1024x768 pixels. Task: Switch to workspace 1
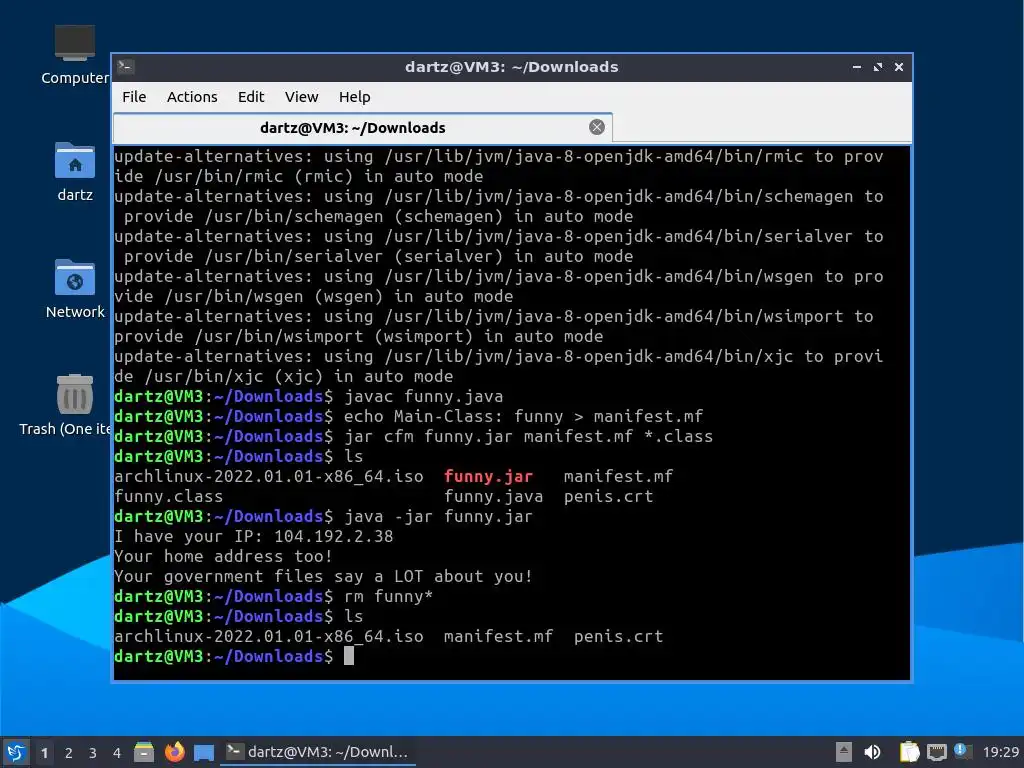[44, 753]
